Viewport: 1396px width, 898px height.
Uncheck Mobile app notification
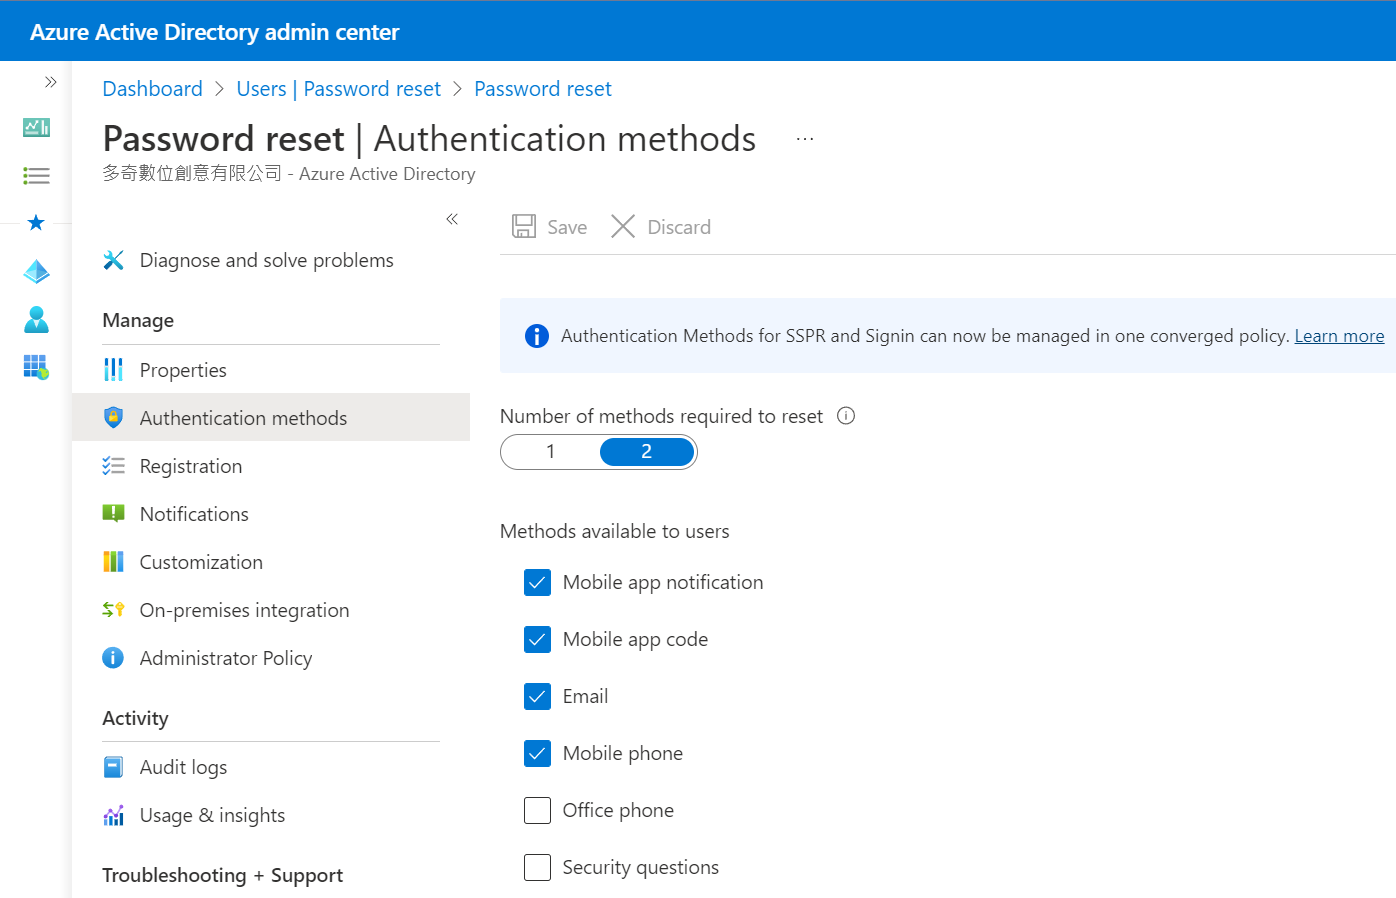tap(537, 582)
